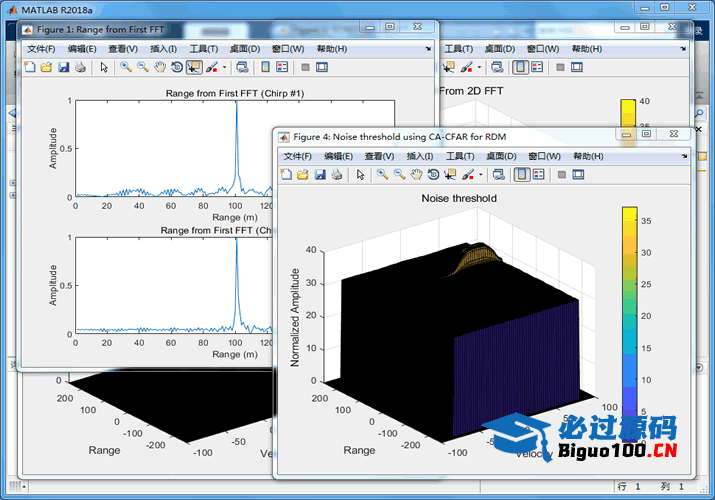Screen dimensions: 715x500
Task: Select the Pan hand tool in Figure 1
Action: 160,67
